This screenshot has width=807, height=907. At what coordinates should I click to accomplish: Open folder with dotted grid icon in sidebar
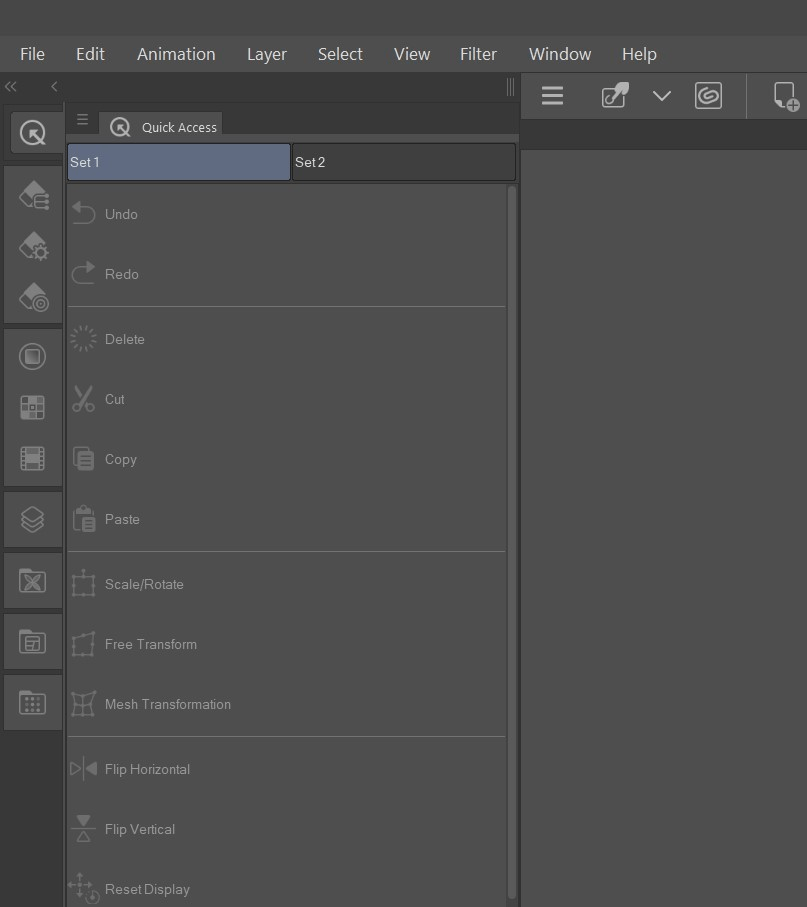click(32, 703)
